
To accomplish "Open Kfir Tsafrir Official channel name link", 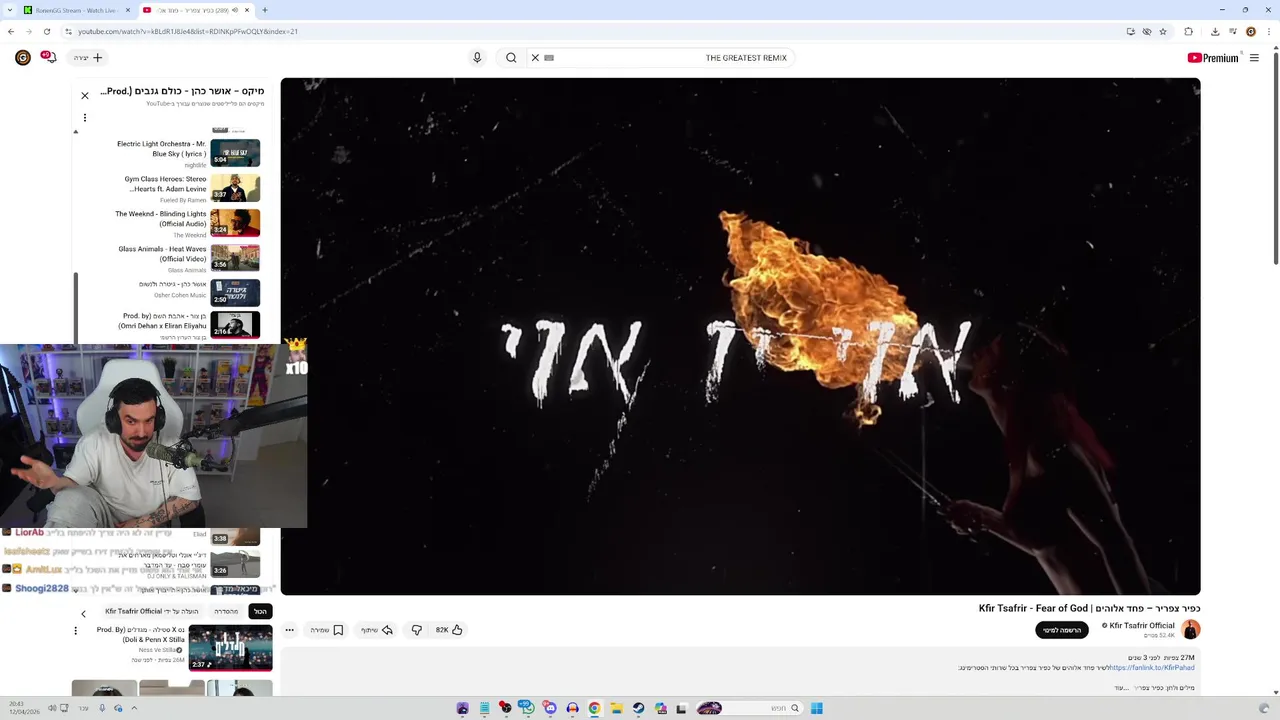I will pyautogui.click(x=1142, y=626).
